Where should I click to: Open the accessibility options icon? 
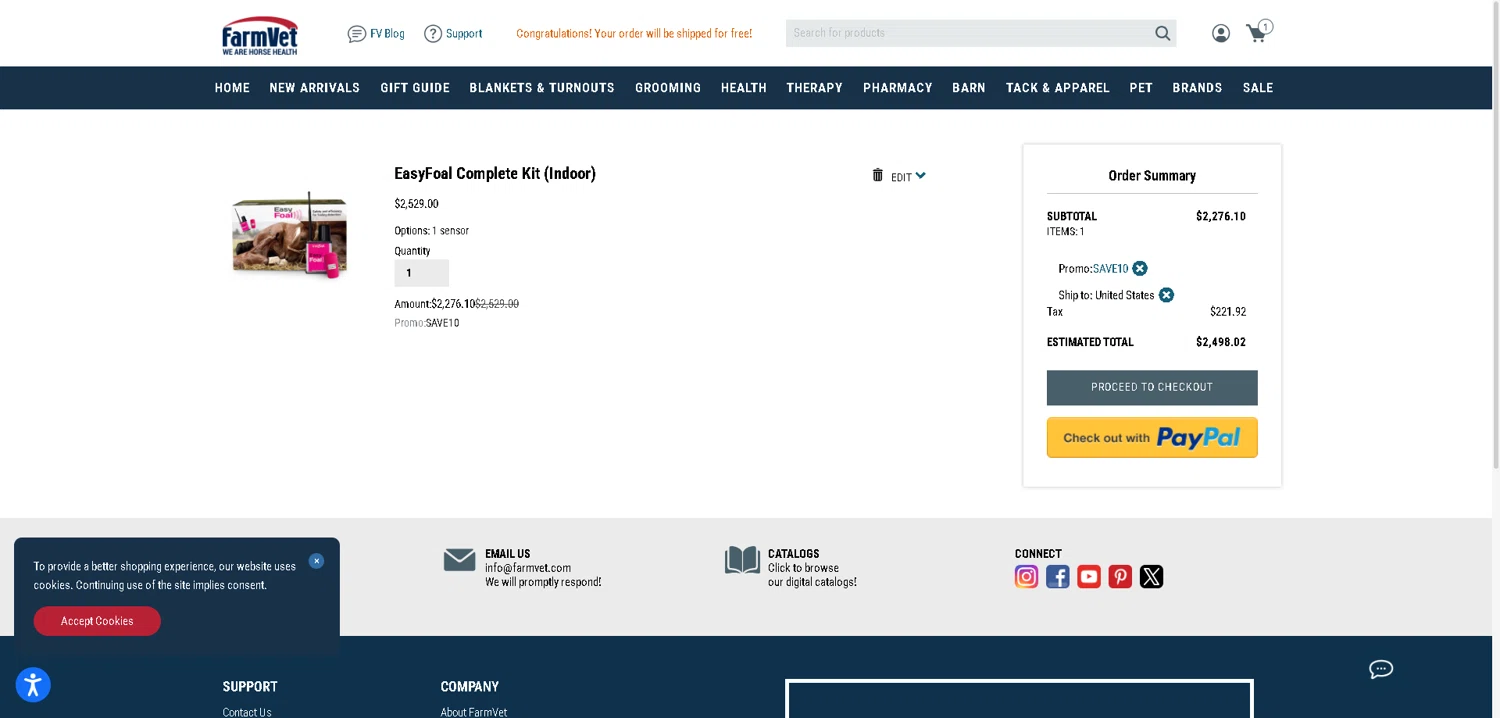click(33, 685)
